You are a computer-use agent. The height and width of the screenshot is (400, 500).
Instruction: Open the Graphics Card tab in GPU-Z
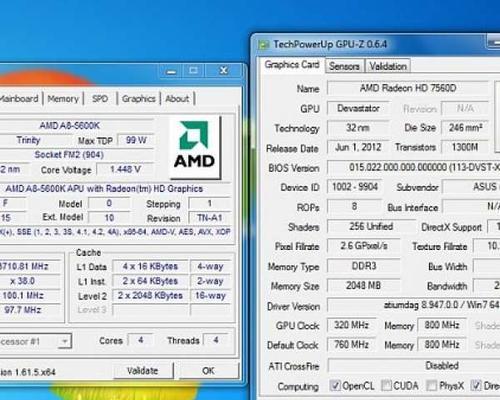click(292, 65)
